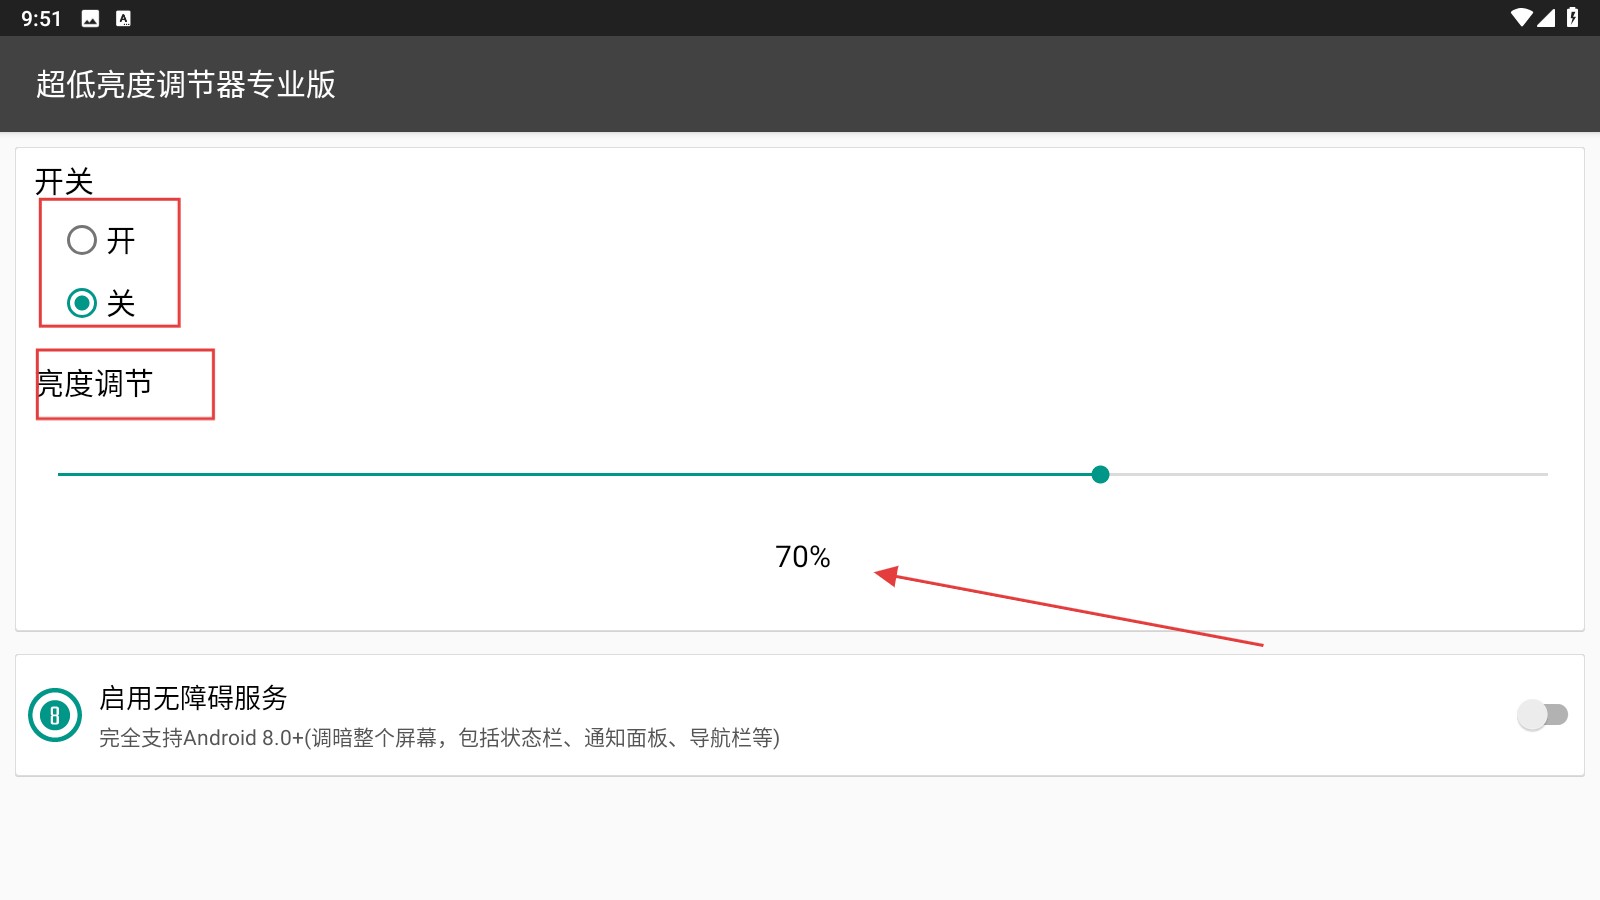Click the 9:51 clock in status bar
This screenshot has width=1600, height=900.
click(x=41, y=19)
